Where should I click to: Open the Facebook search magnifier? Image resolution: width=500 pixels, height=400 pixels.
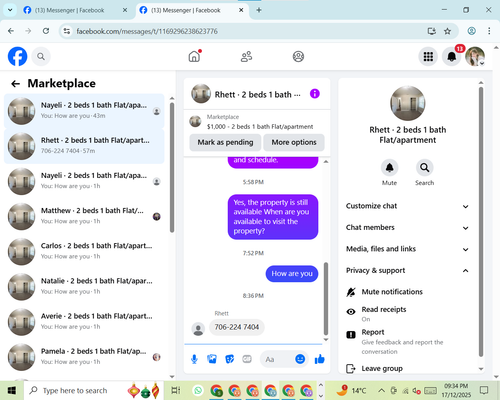(x=41, y=56)
